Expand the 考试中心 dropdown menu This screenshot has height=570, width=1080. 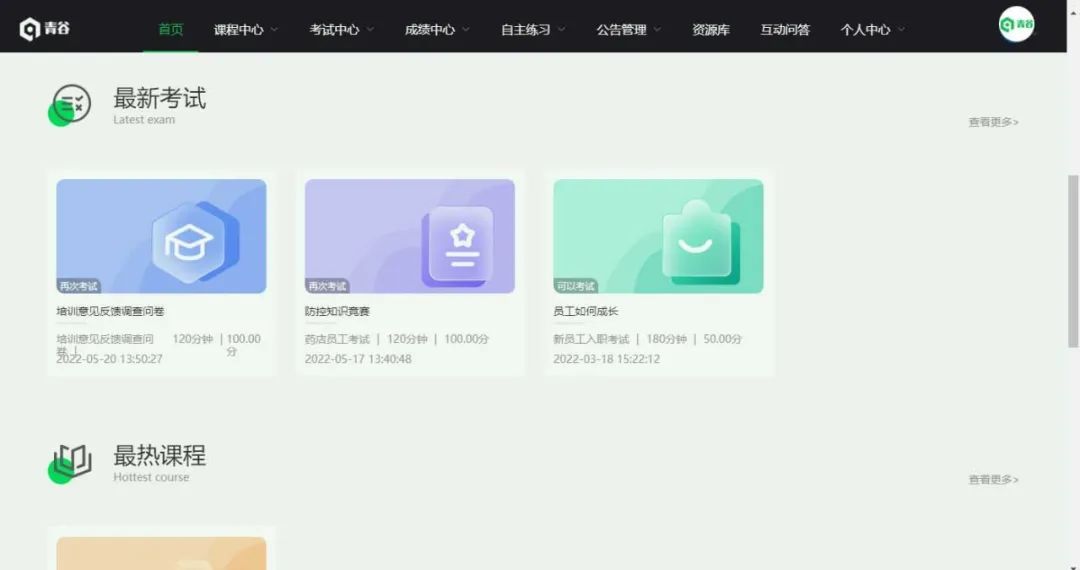click(x=342, y=30)
